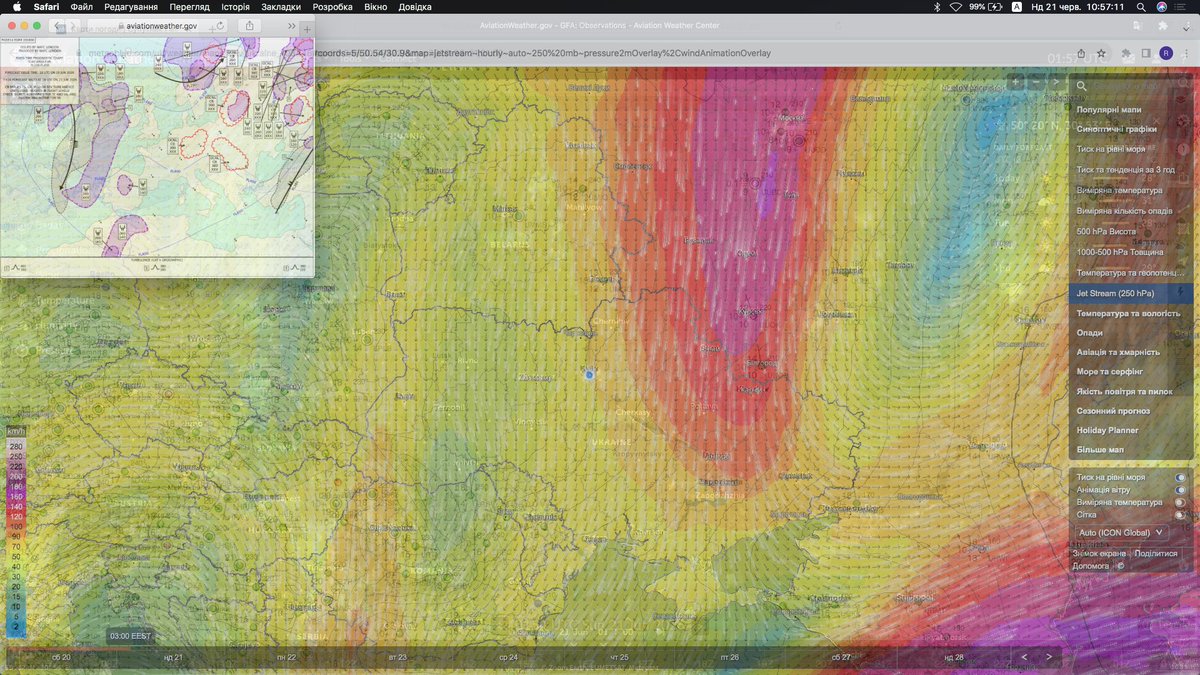Click the copyright icon next to Допомога
The image size is (1200, 675).
click(x=1120, y=566)
